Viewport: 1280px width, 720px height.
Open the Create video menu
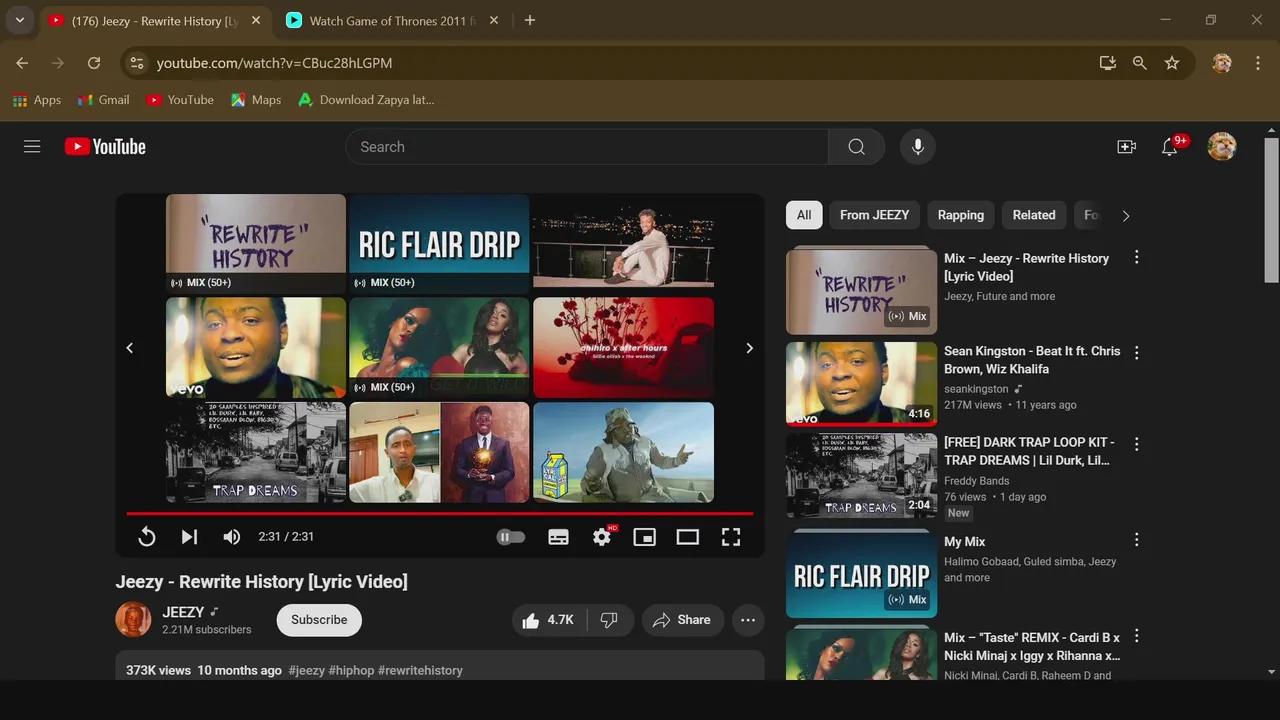coord(1126,147)
